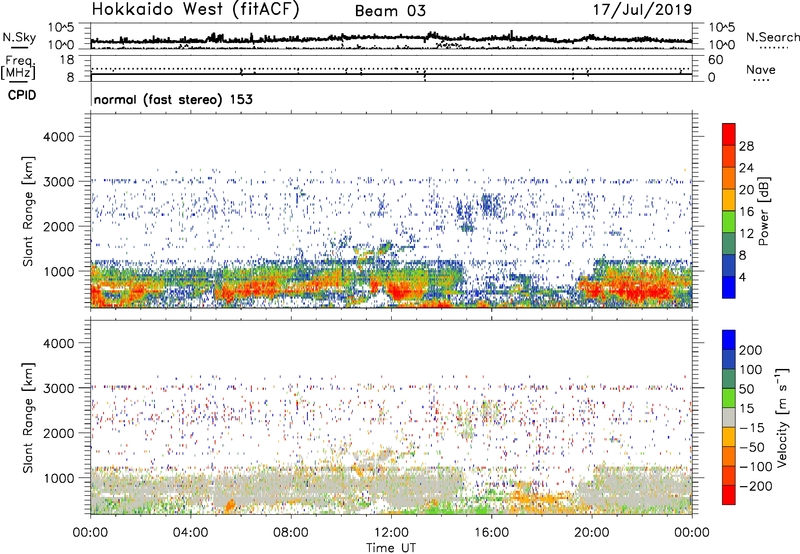Click 'Slant Range [km]' label of velocity panel
The image size is (800, 554).
tap(28, 417)
